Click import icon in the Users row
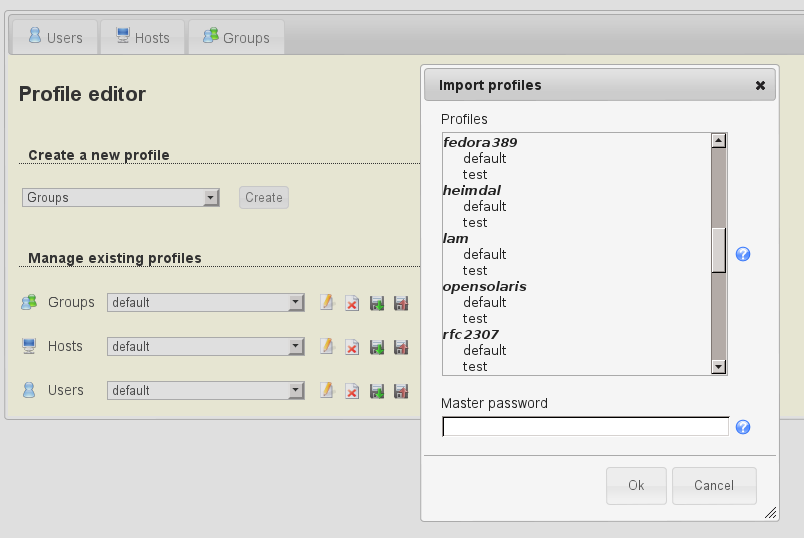Image resolution: width=804 pixels, height=538 pixels. [377, 391]
